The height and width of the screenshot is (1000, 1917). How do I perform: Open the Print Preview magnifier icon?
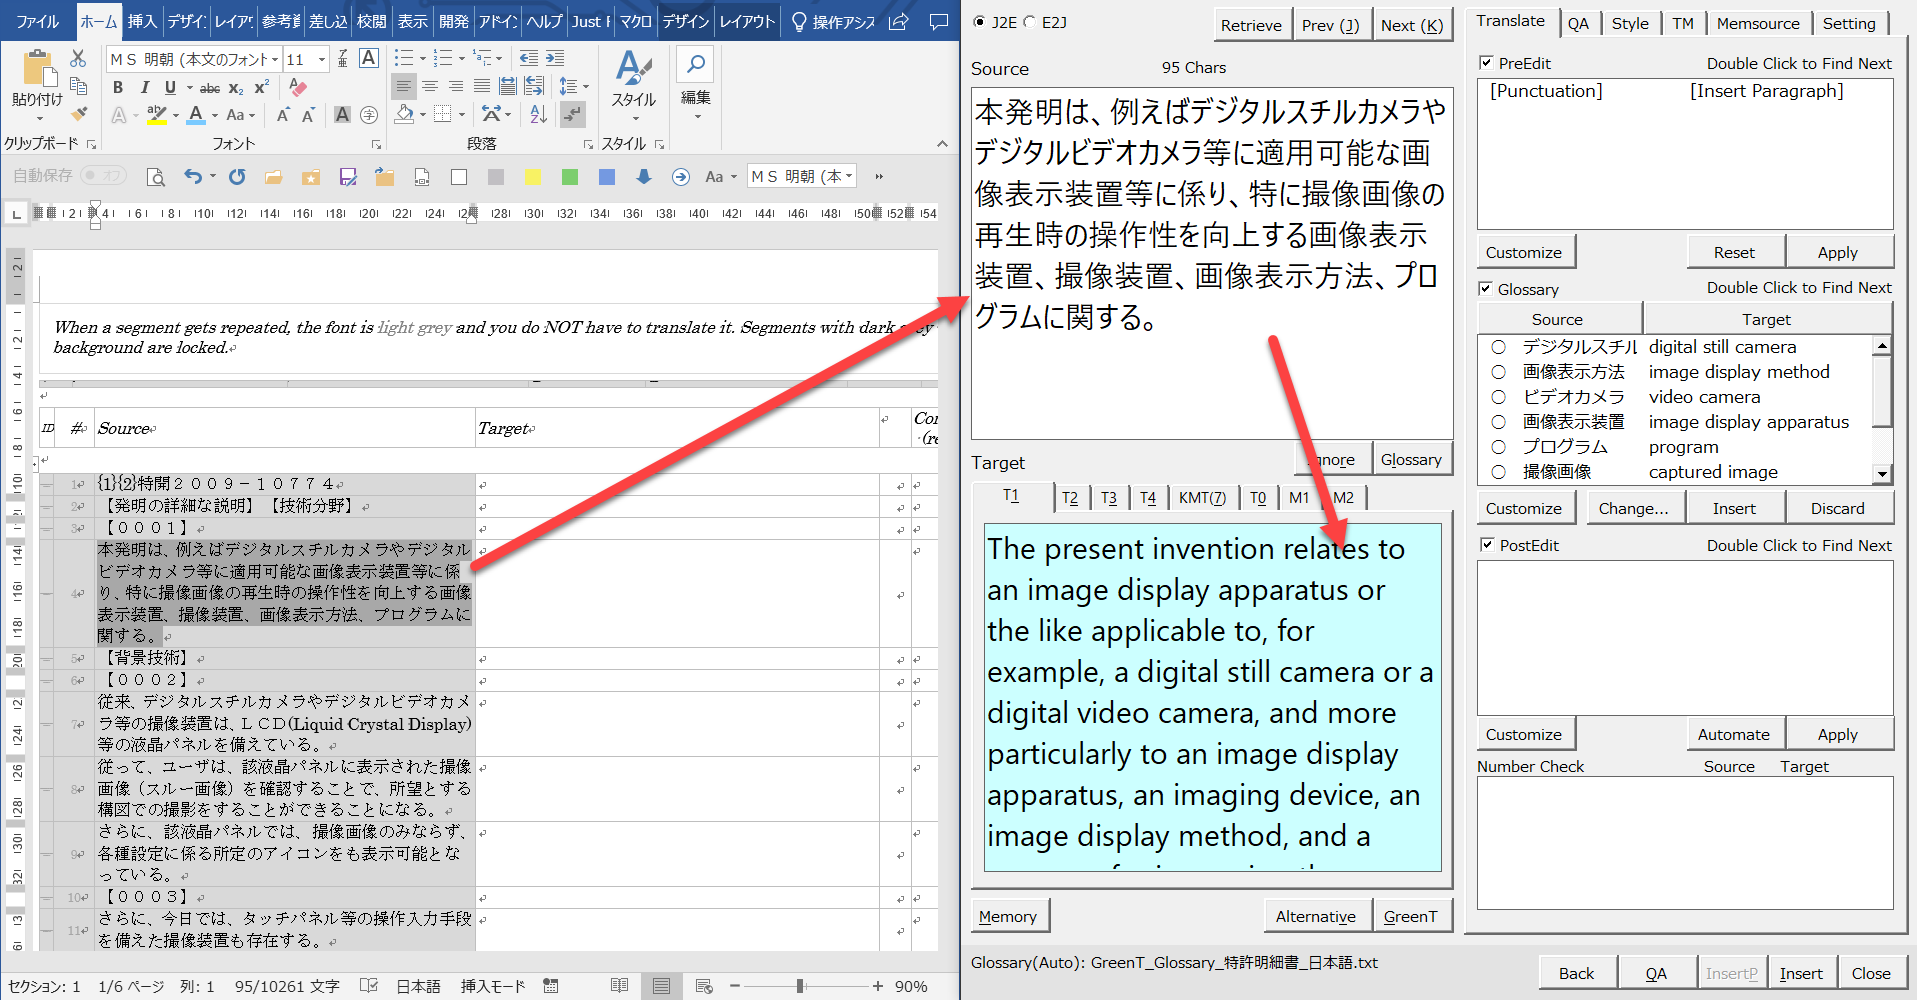(x=155, y=177)
